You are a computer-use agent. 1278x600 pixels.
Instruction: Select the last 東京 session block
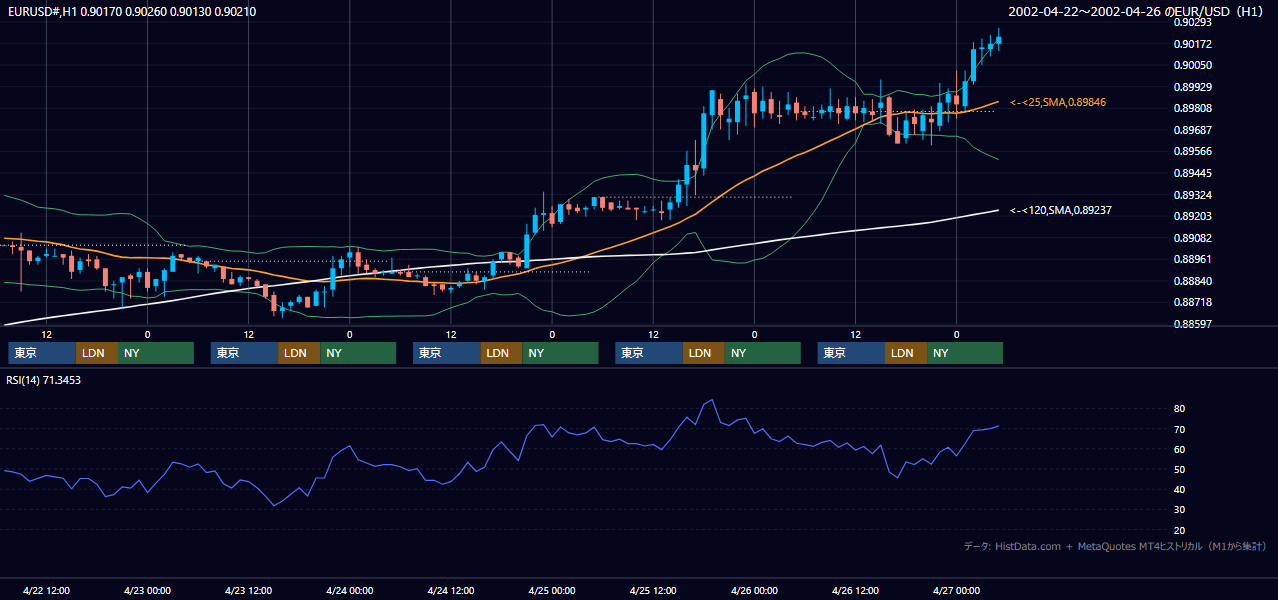coord(852,353)
